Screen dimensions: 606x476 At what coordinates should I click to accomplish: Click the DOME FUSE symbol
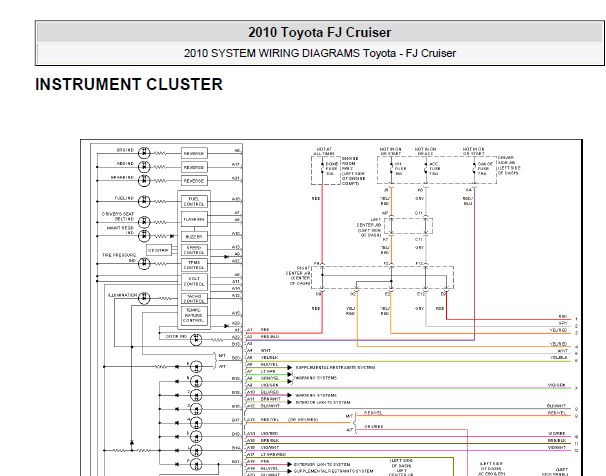click(323, 168)
